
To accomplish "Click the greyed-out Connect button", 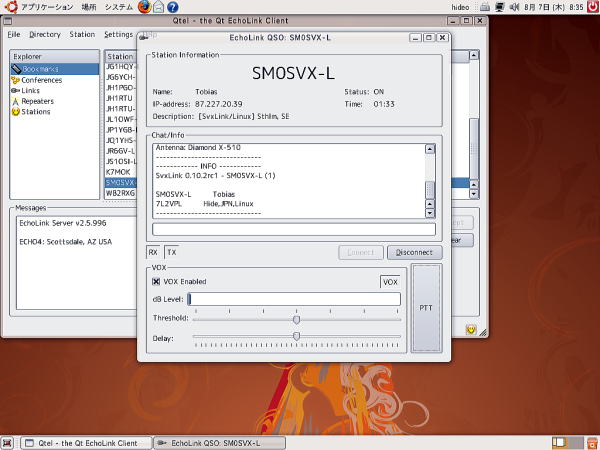I will [360, 253].
